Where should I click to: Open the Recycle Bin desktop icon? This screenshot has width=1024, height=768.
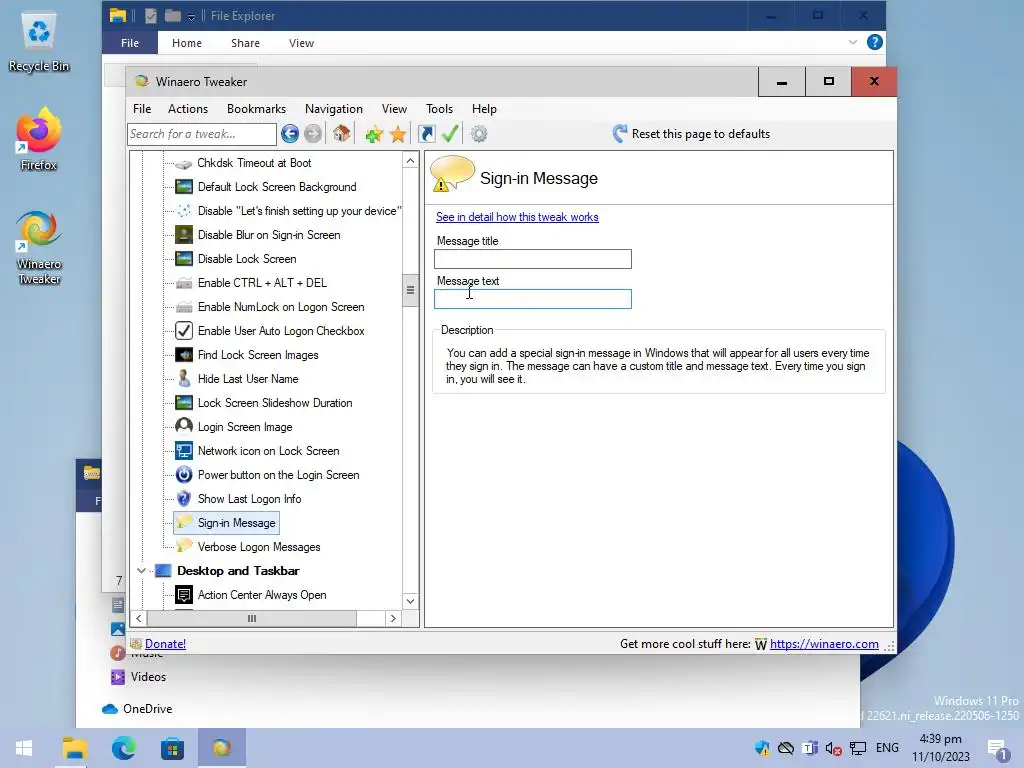click(x=39, y=42)
